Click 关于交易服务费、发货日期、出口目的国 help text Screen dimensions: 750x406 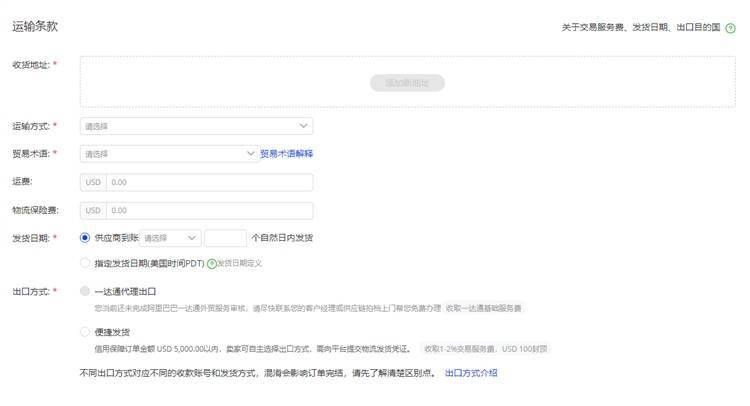pyautogui.click(x=641, y=27)
